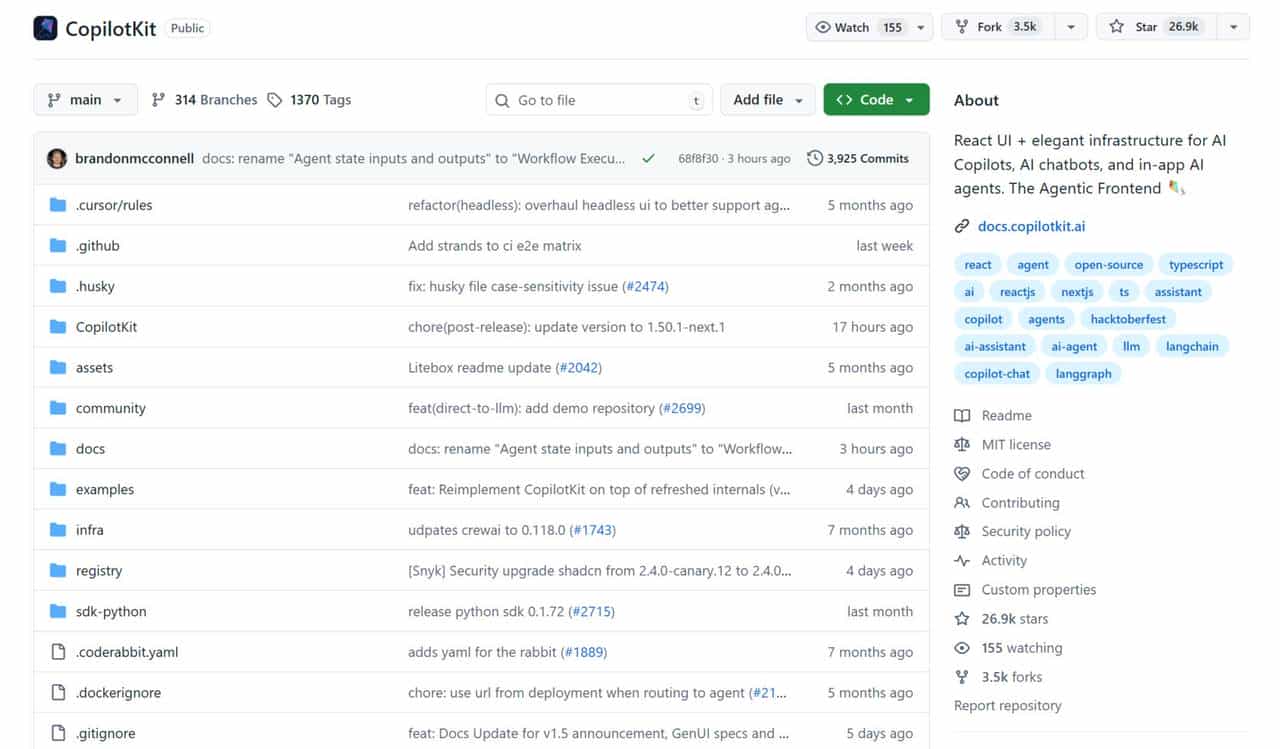Expand the main branch selector
The height and width of the screenshot is (749, 1280).
pyautogui.click(x=85, y=99)
